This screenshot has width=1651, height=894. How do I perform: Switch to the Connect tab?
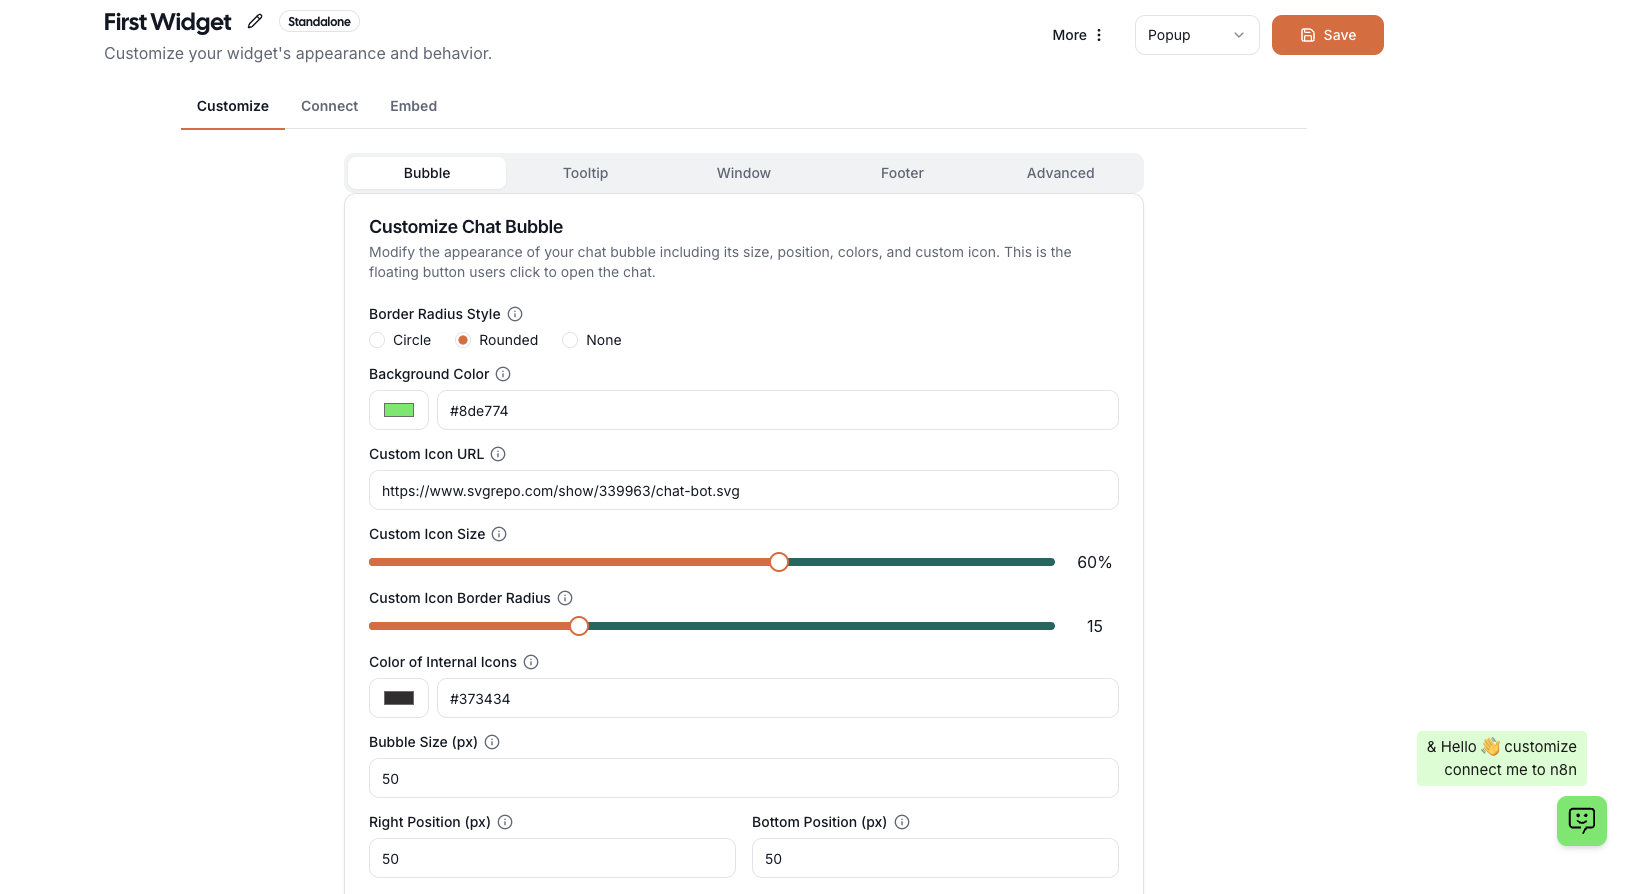(x=329, y=106)
